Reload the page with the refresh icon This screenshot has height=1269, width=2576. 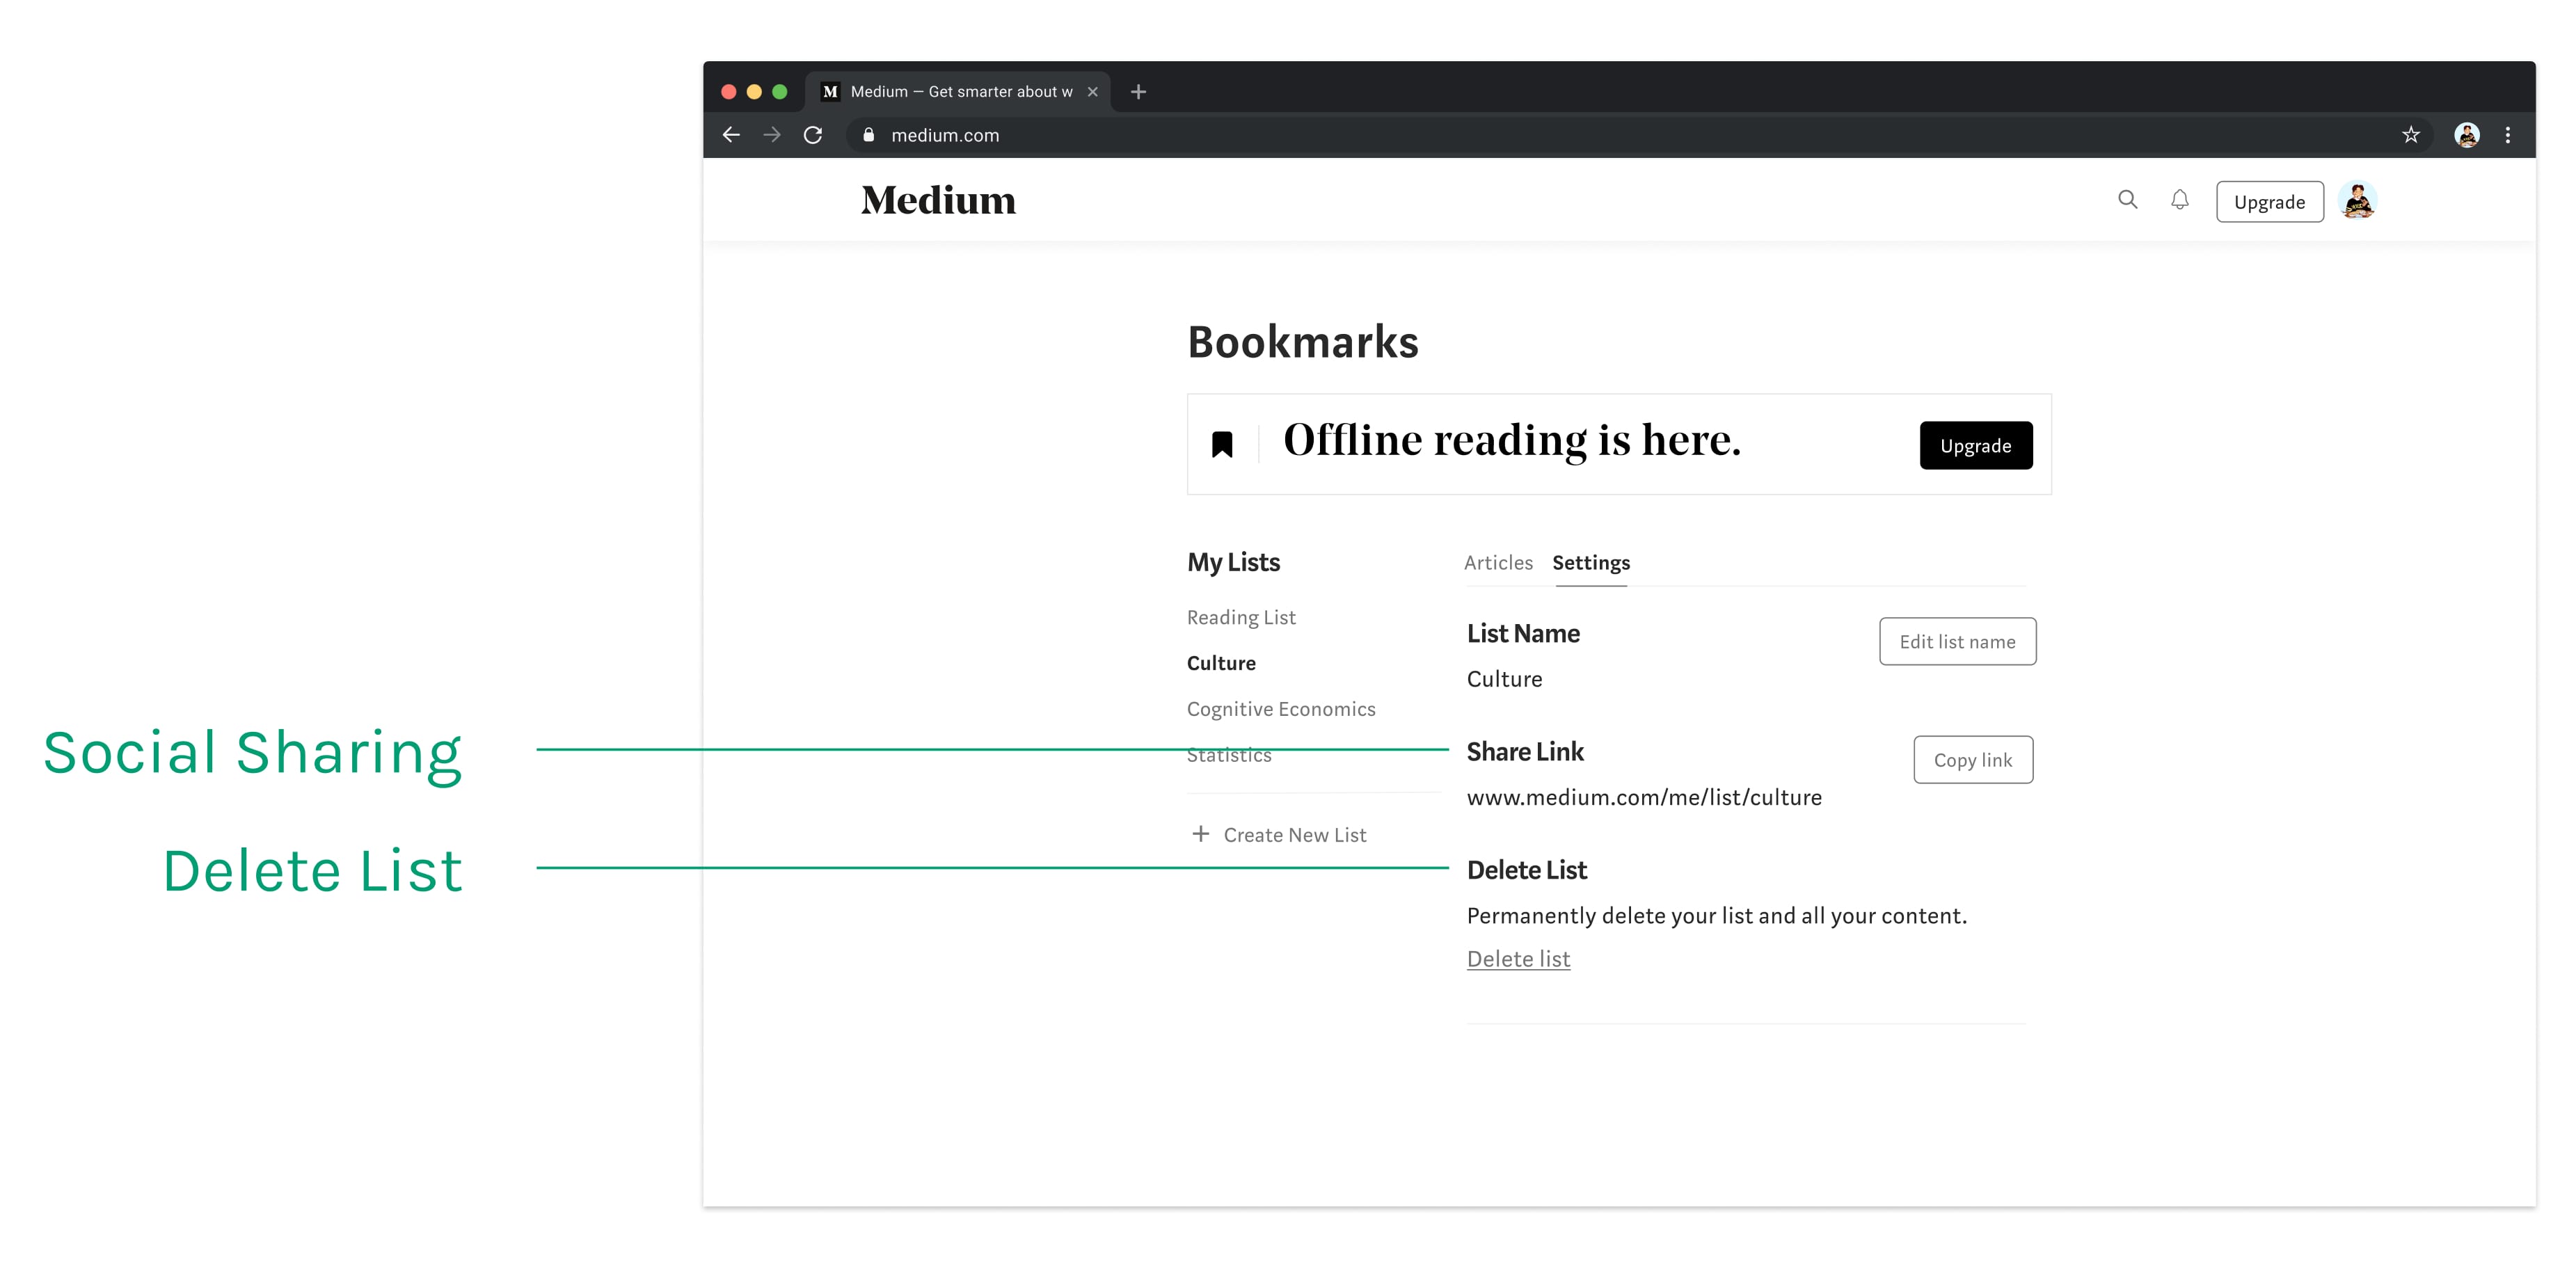pyautogui.click(x=813, y=135)
